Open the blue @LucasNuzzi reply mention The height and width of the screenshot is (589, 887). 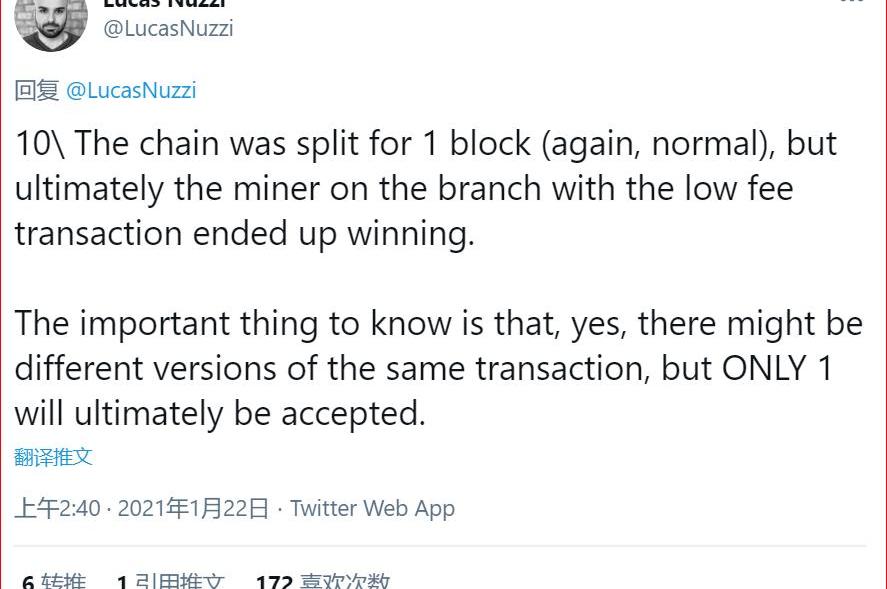(131, 91)
